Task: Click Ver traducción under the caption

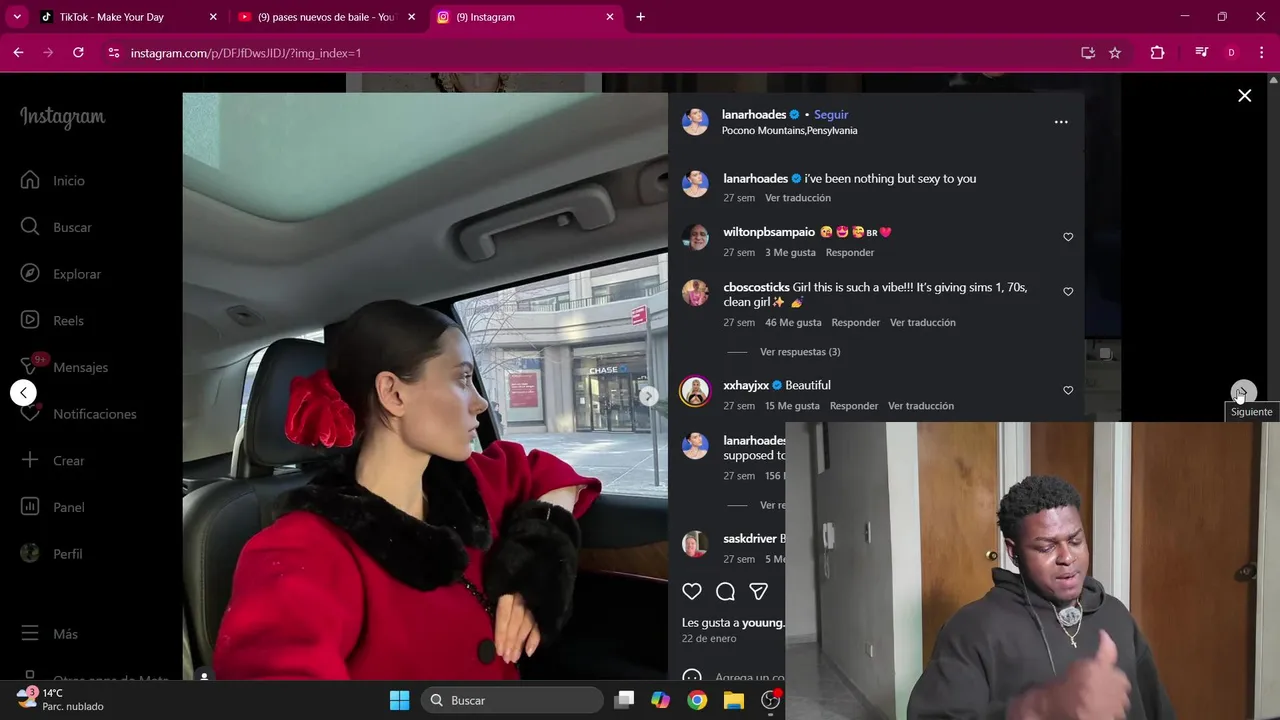Action: tap(797, 198)
